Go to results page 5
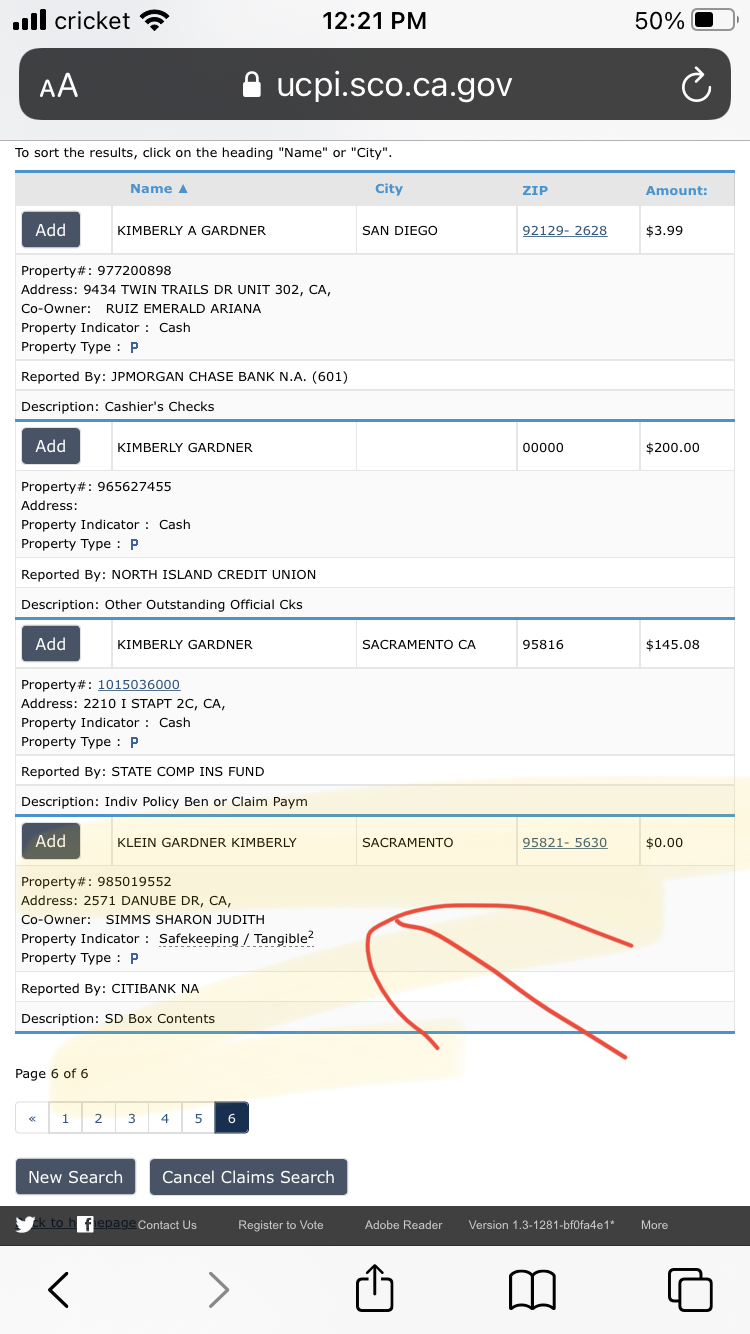750x1334 pixels. point(198,1118)
